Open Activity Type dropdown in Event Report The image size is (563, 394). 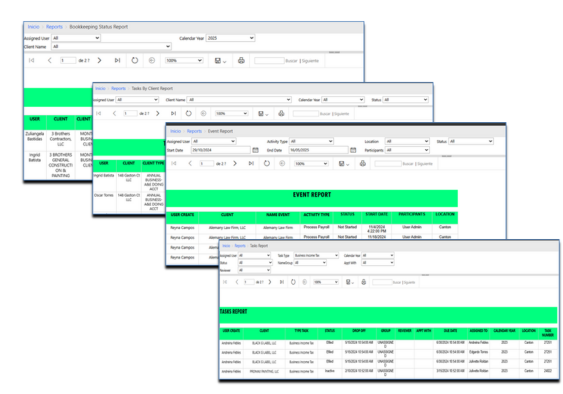[x=311, y=141]
